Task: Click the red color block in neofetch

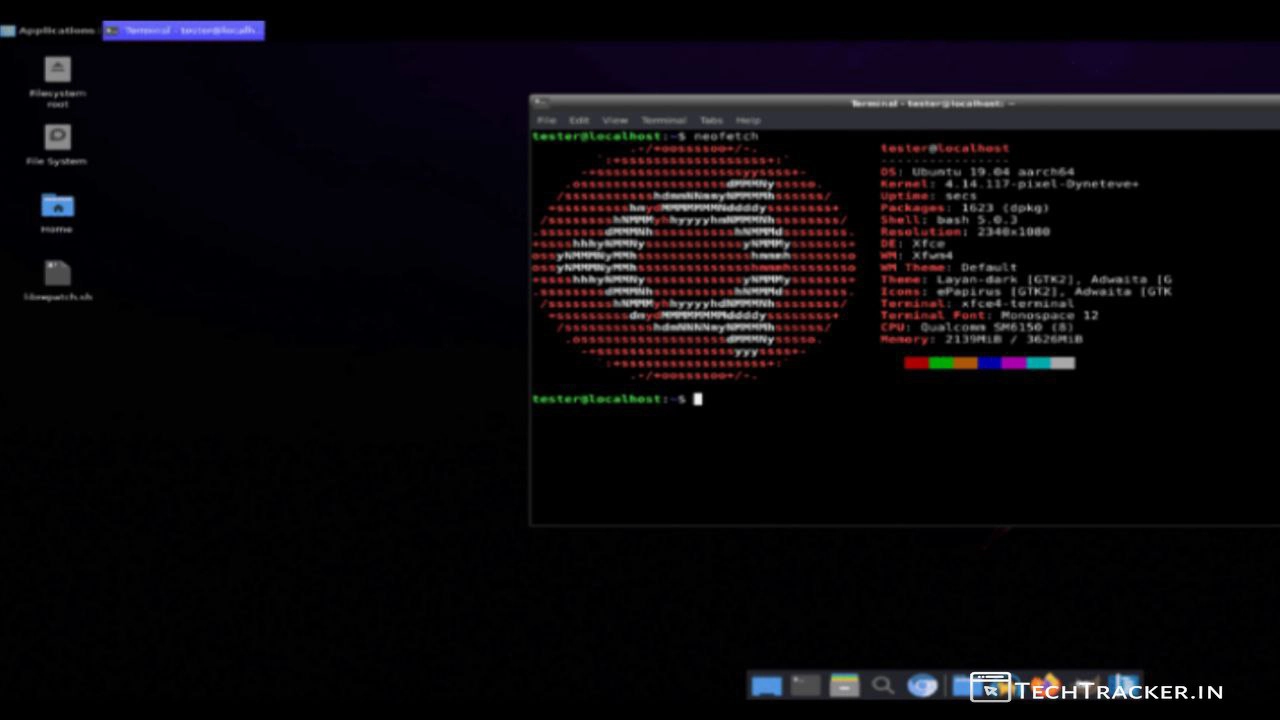Action: 916,363
